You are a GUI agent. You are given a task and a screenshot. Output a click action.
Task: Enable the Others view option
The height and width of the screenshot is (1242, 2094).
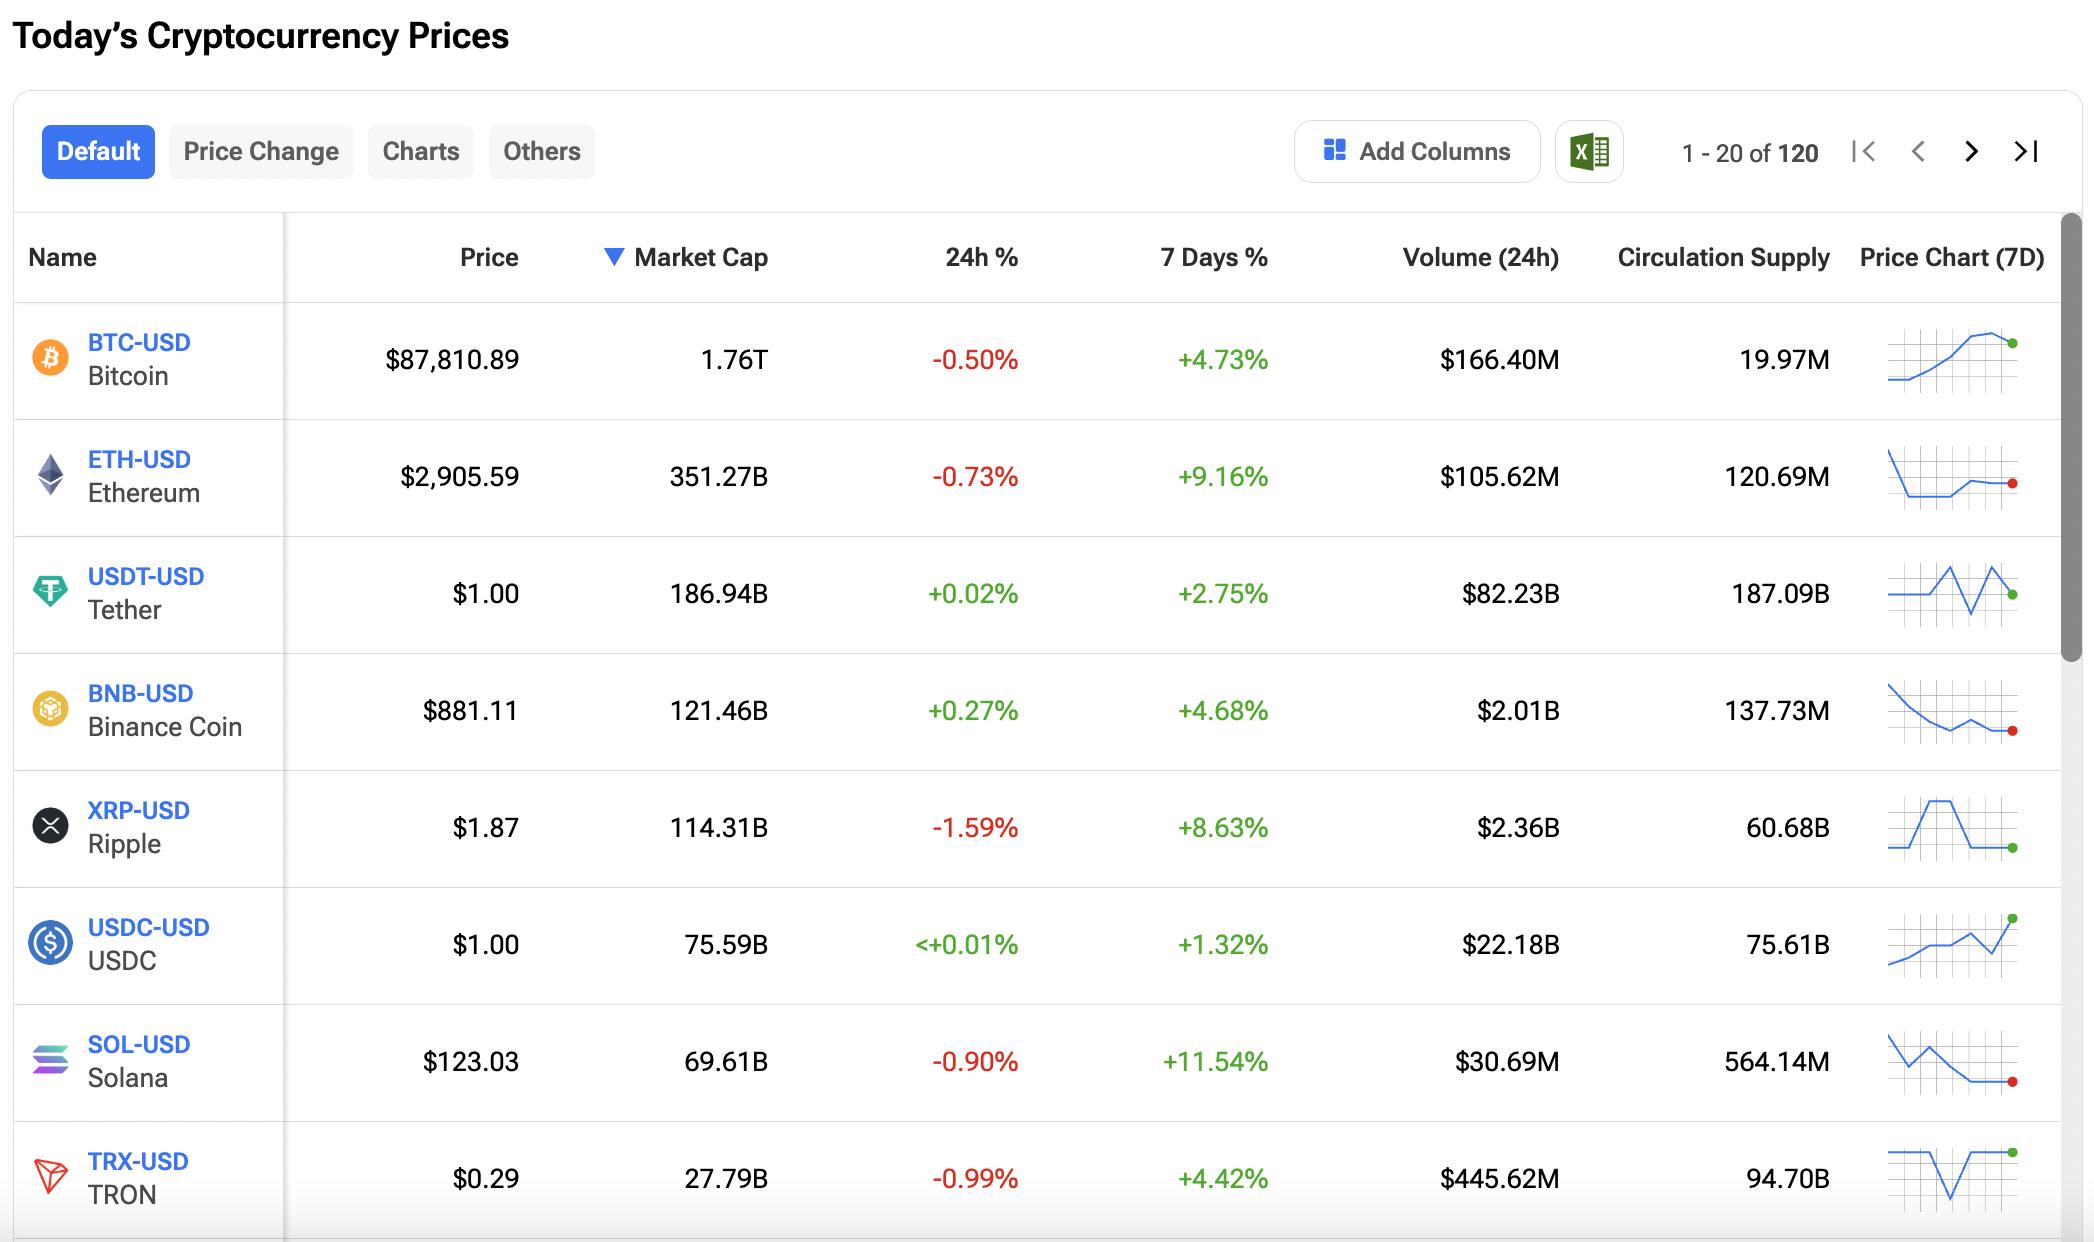coord(541,151)
